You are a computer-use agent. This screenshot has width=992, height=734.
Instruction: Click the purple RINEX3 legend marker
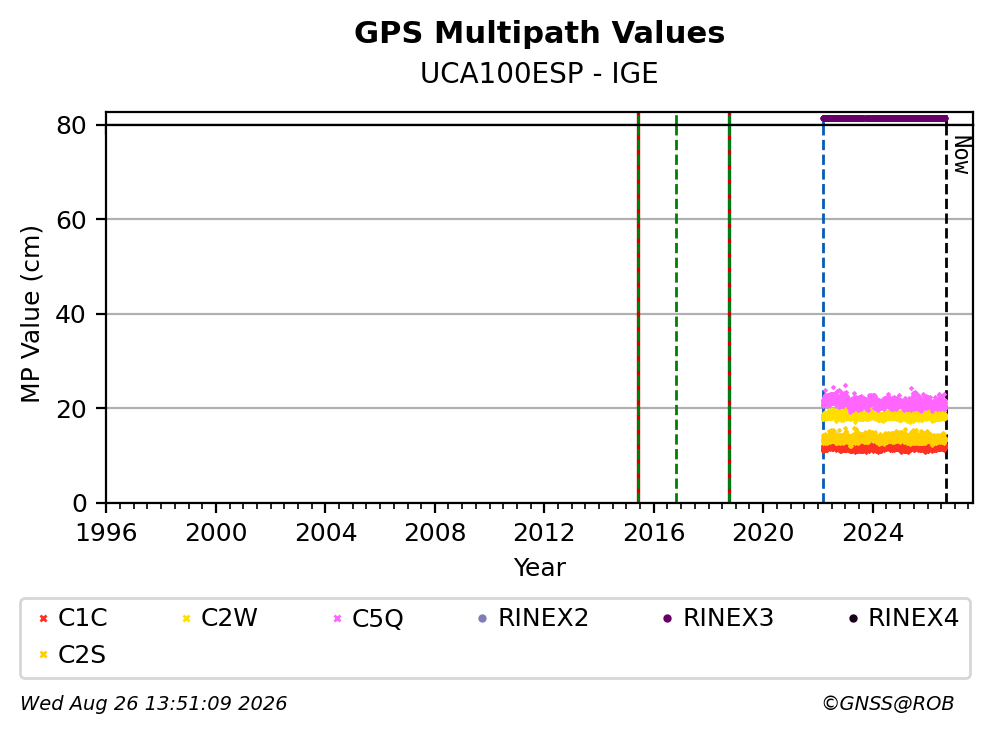(667, 618)
